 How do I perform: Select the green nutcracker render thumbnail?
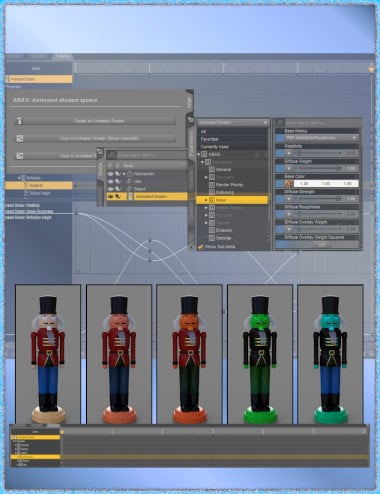pyautogui.click(x=260, y=354)
